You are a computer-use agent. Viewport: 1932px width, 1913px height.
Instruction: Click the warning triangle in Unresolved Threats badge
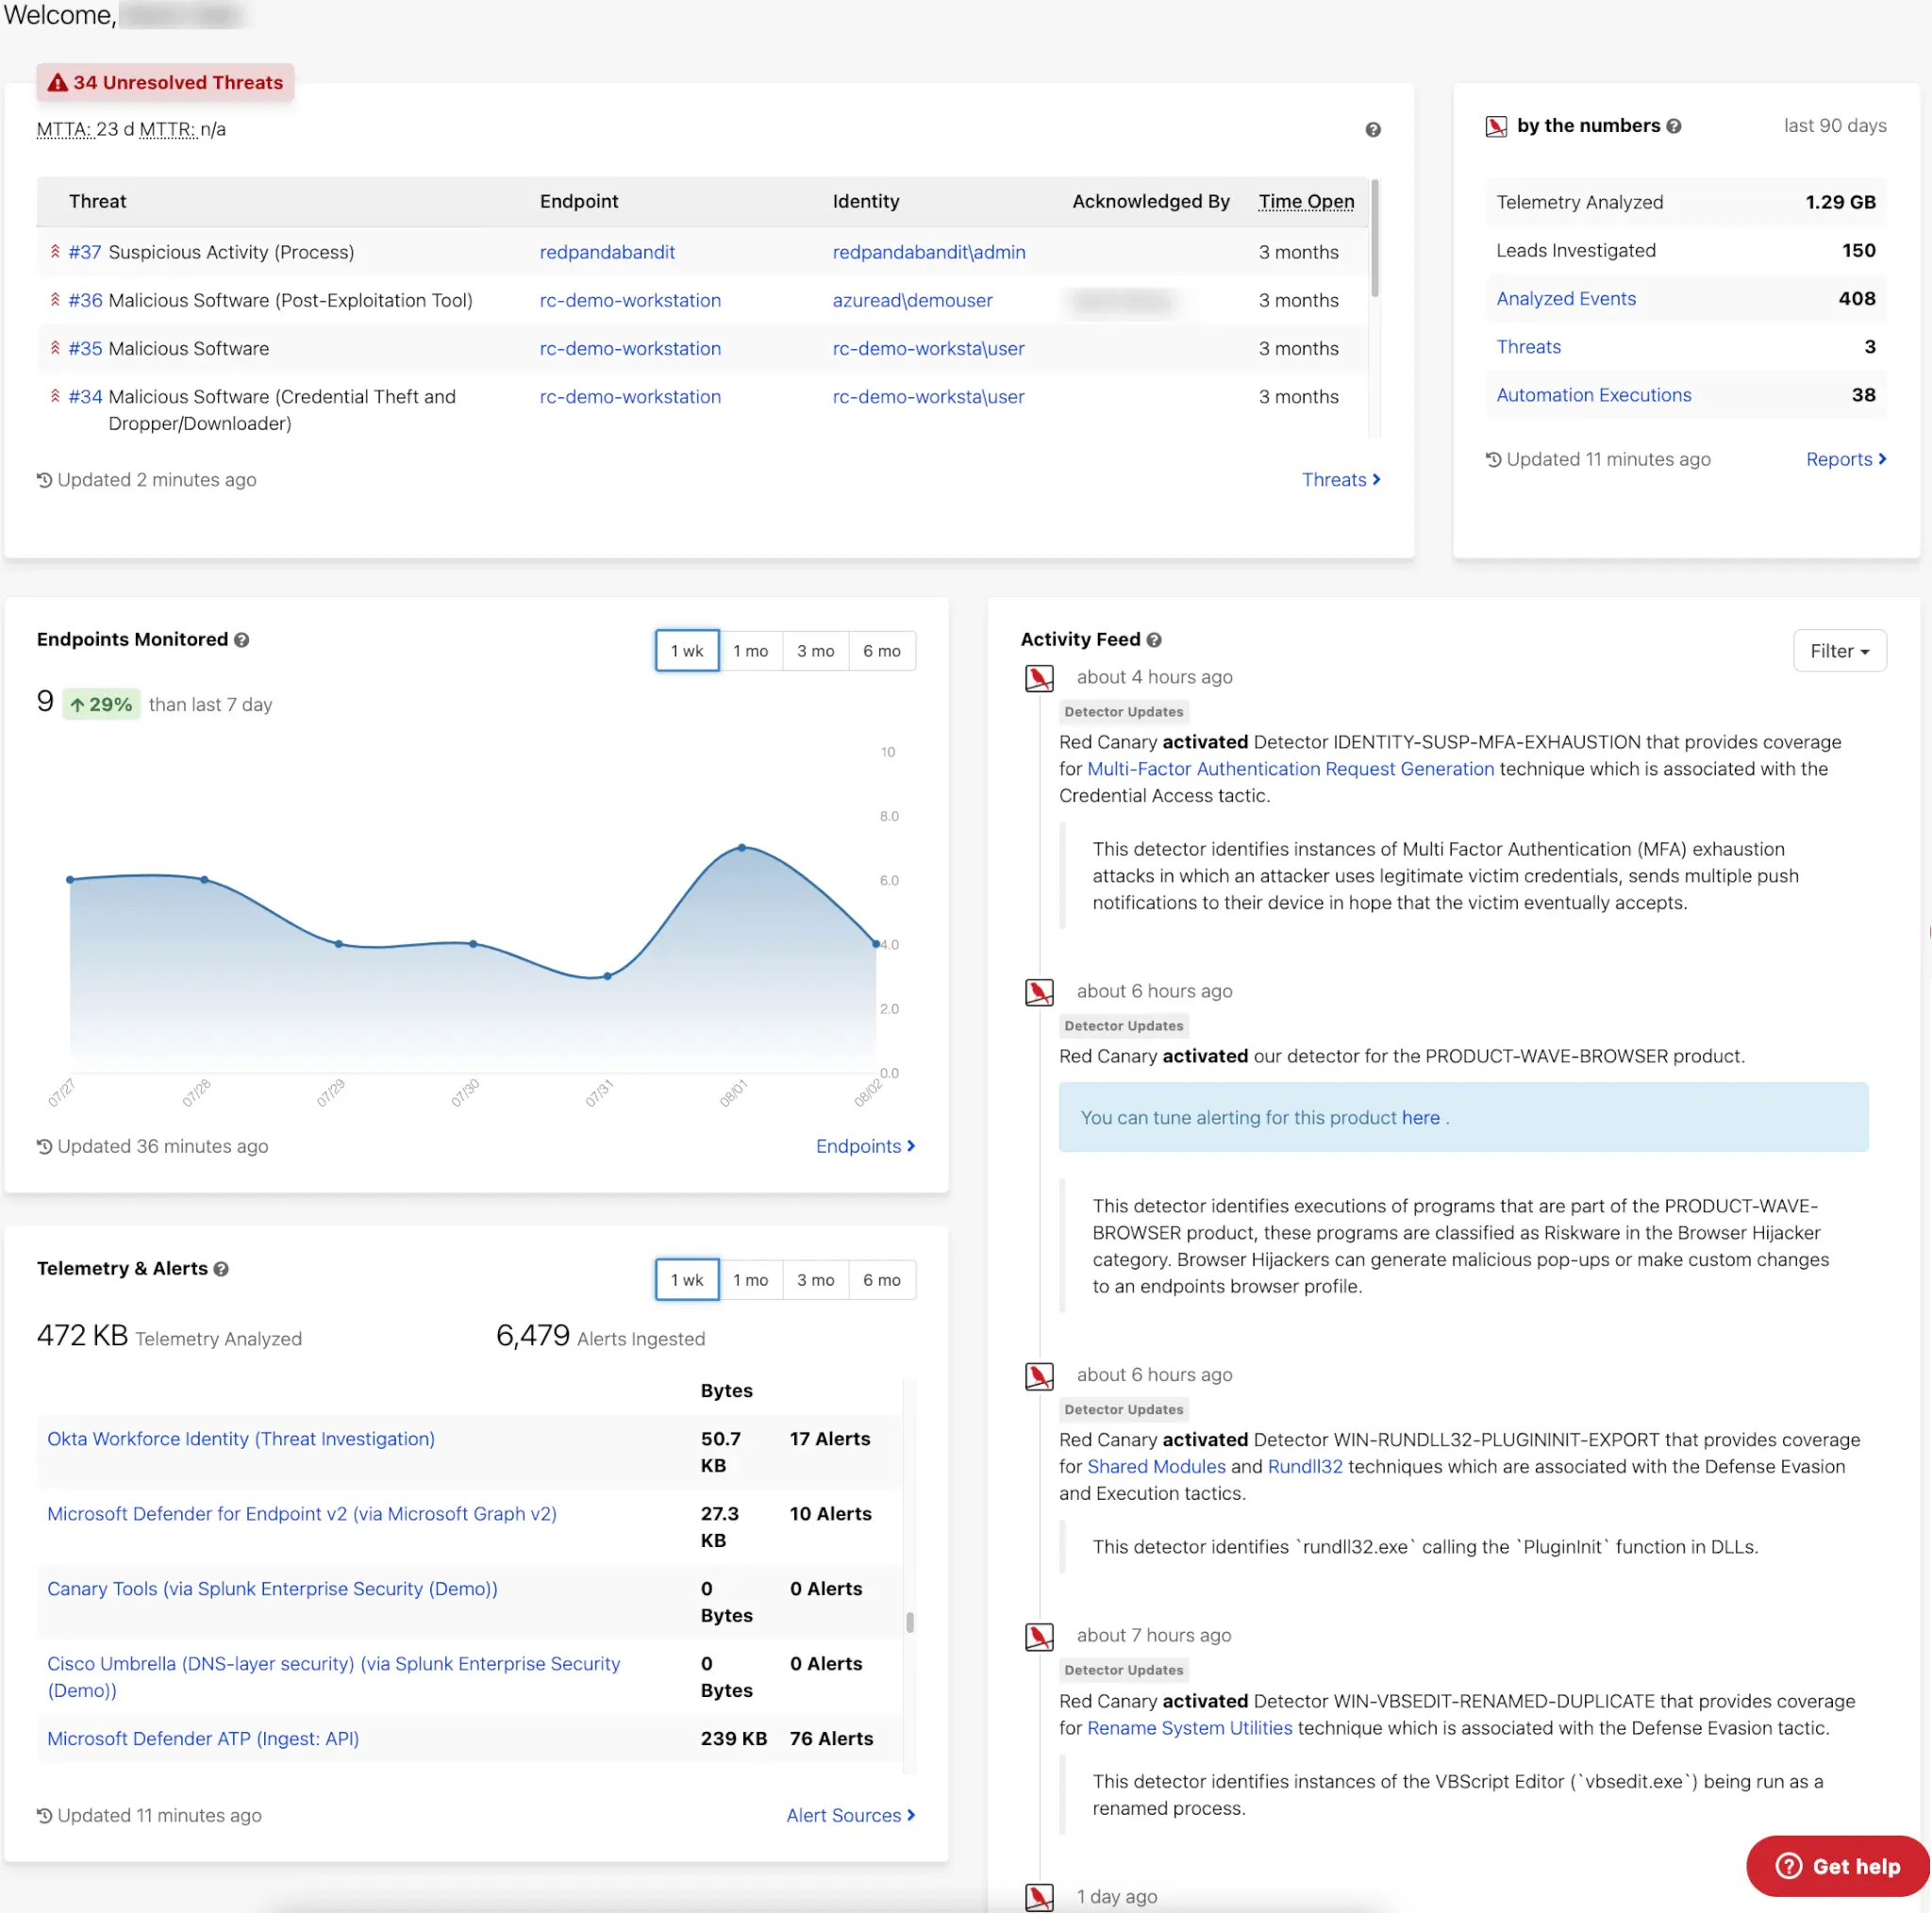pyautogui.click(x=57, y=82)
